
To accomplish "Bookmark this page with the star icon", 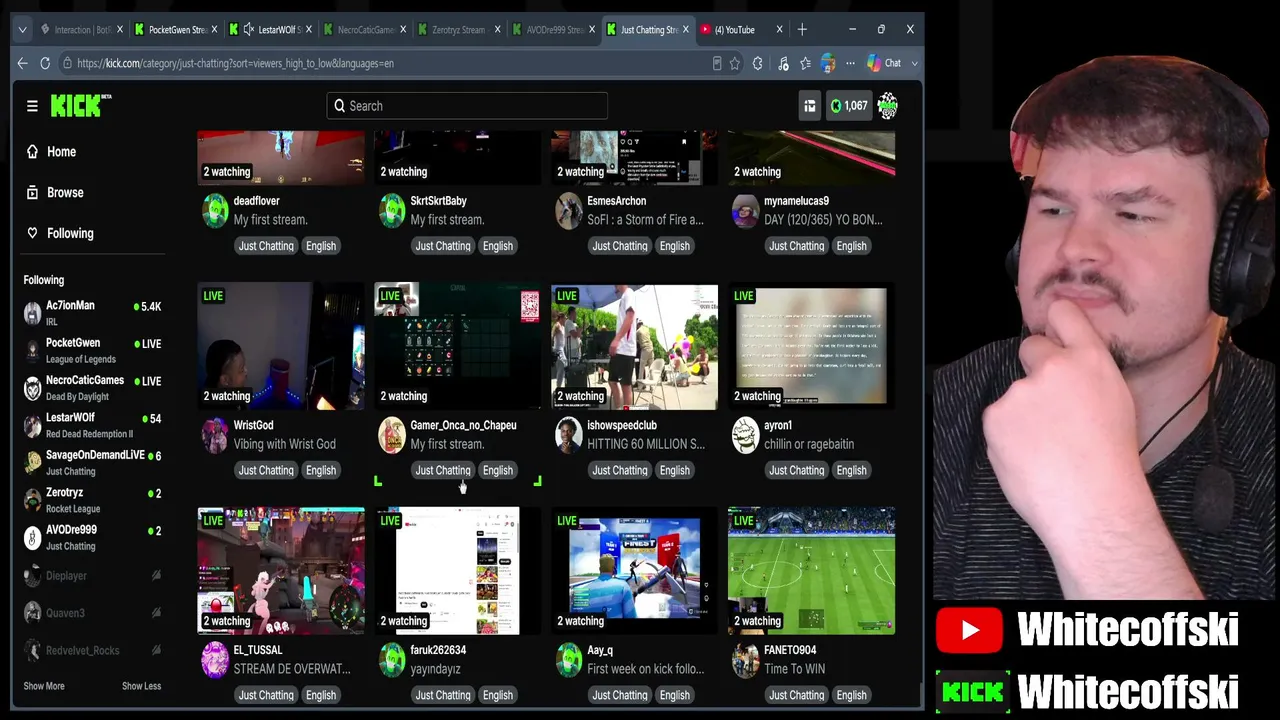I will (735, 63).
